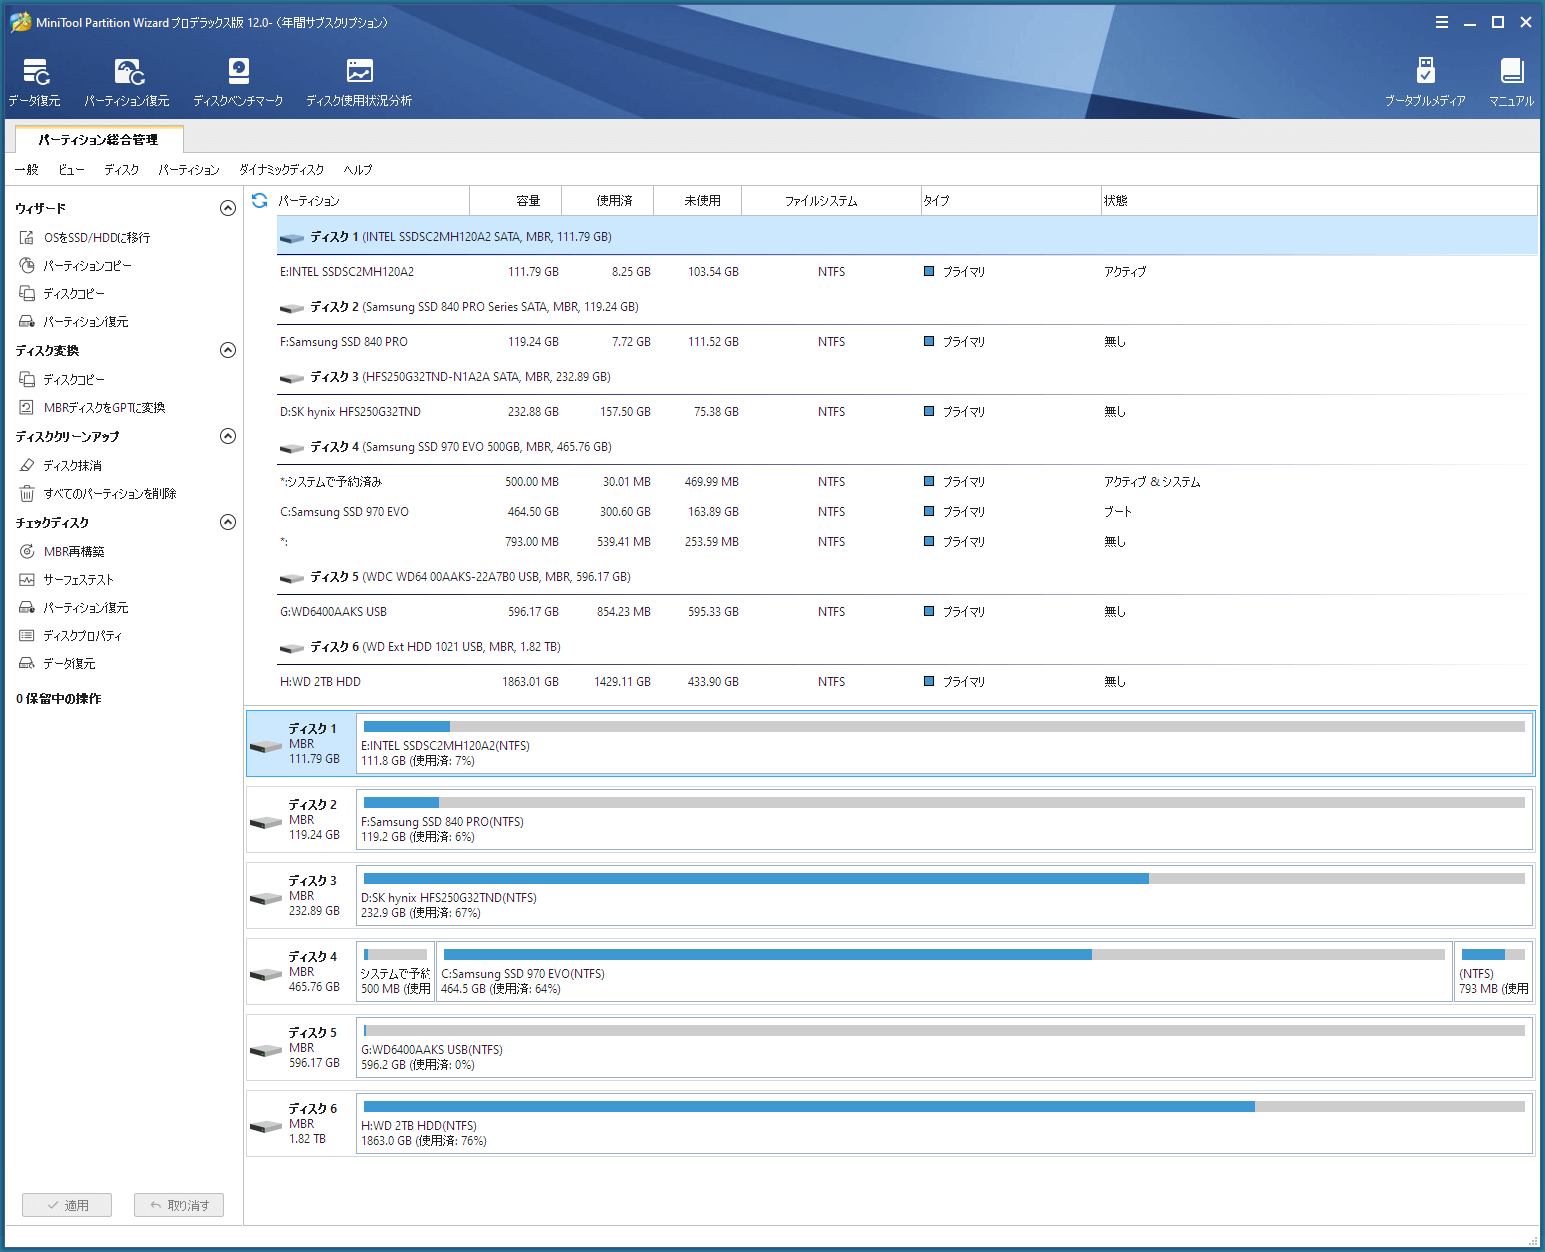This screenshot has height=1252, width=1545.
Task: Select the ディスク 1 INTEL header row
Action: pos(907,237)
